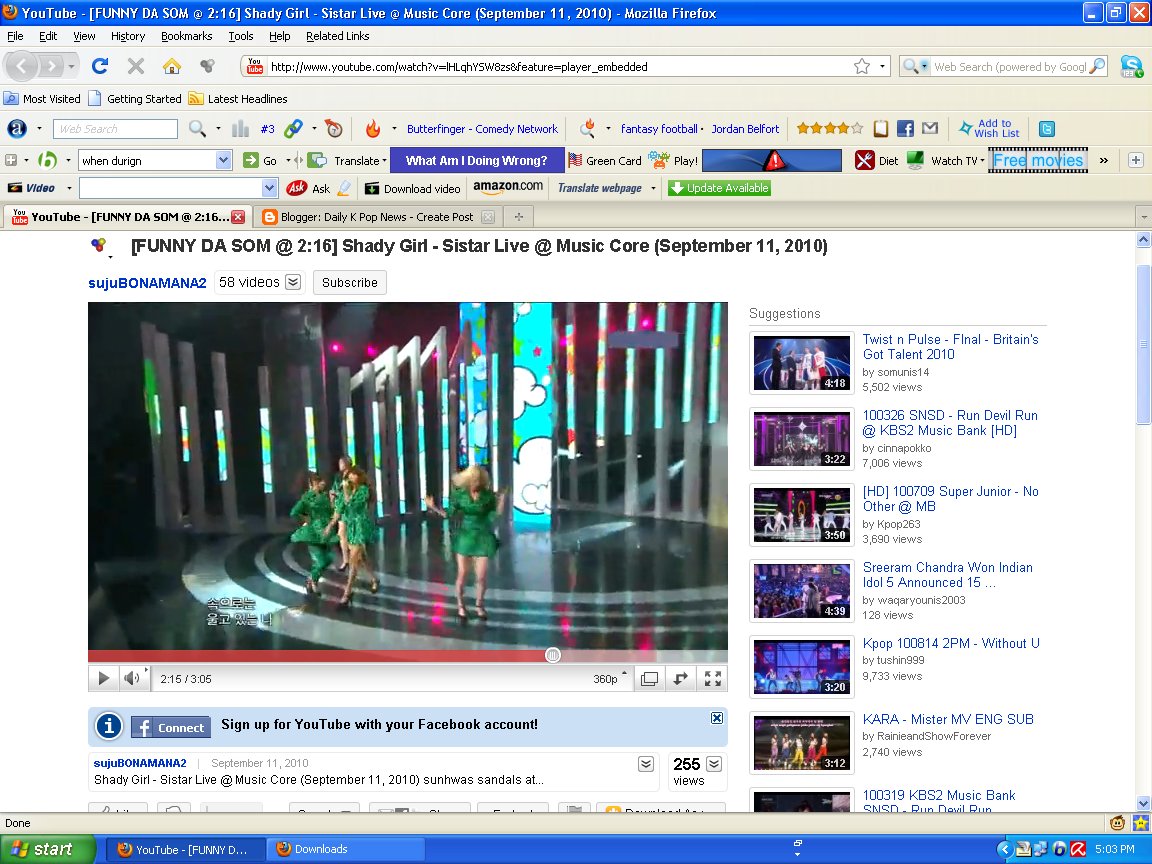Close the YouTube tab
This screenshot has height=864, width=1152.
coord(238,217)
